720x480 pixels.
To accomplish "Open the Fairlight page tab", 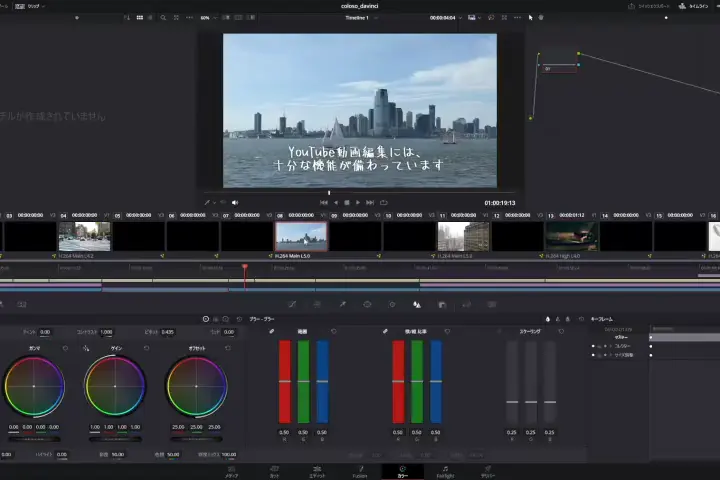I will 445,472.
